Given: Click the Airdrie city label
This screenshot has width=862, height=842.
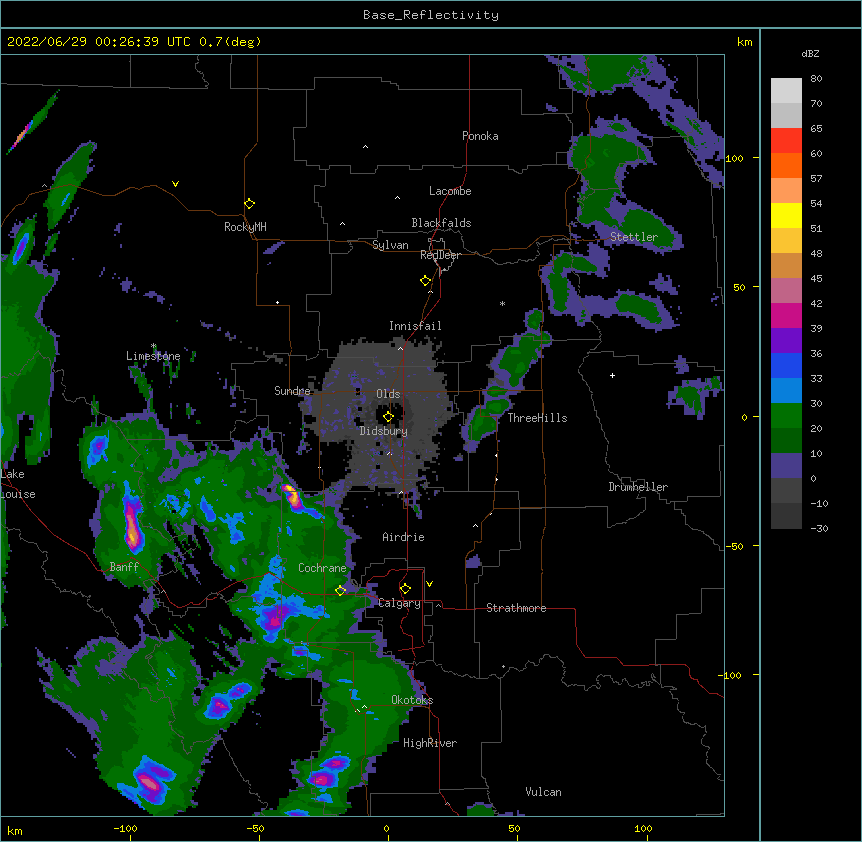Looking at the screenshot, I should (x=404, y=537).
